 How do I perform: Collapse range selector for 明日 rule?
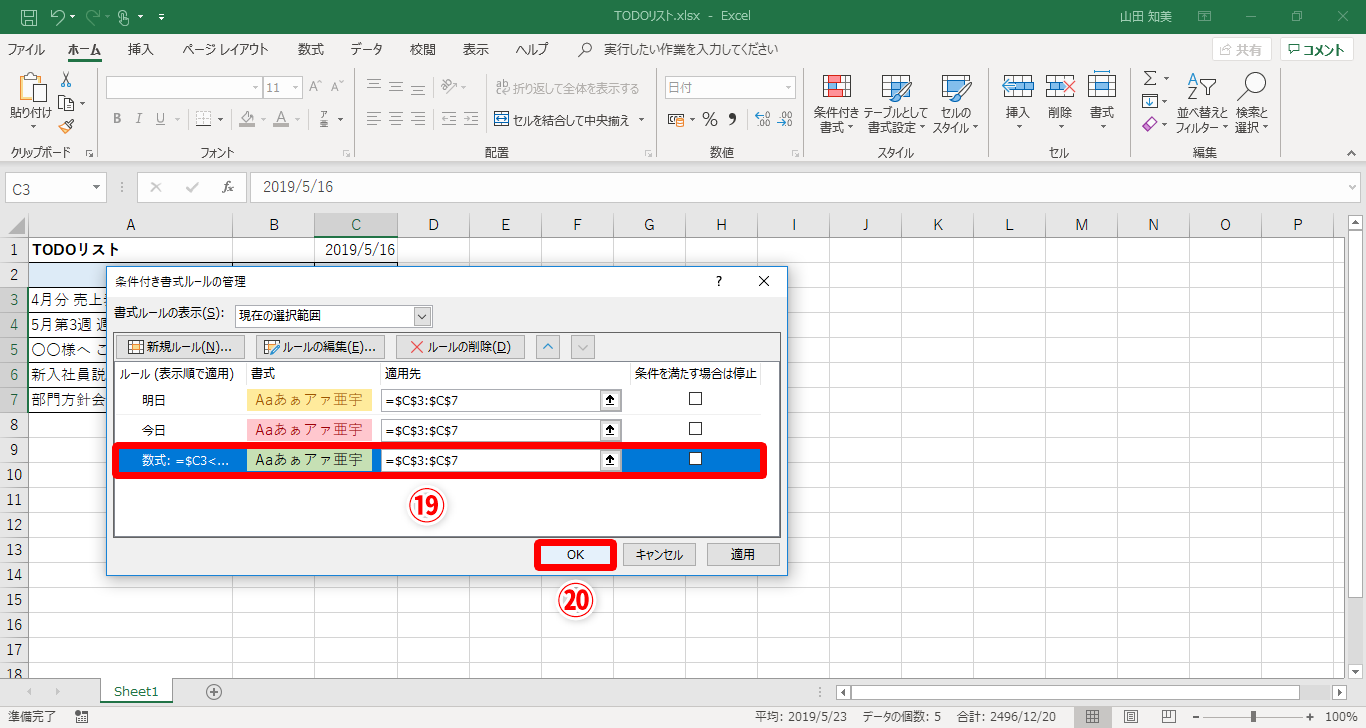pyautogui.click(x=610, y=401)
